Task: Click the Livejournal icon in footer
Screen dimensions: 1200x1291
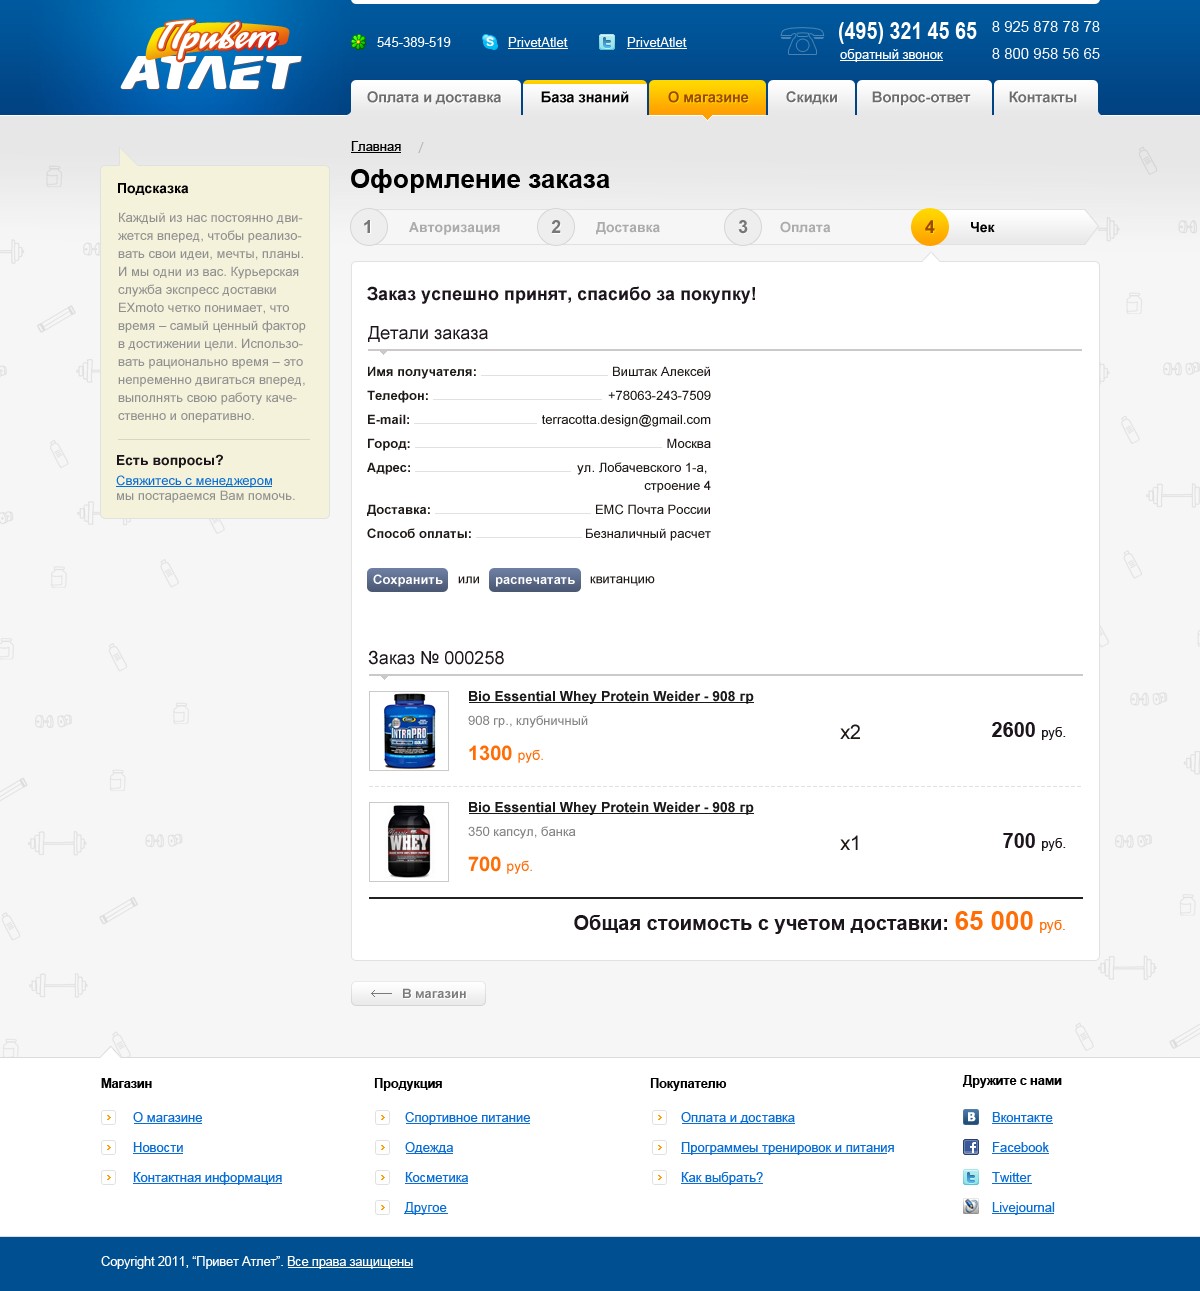Action: (971, 1207)
